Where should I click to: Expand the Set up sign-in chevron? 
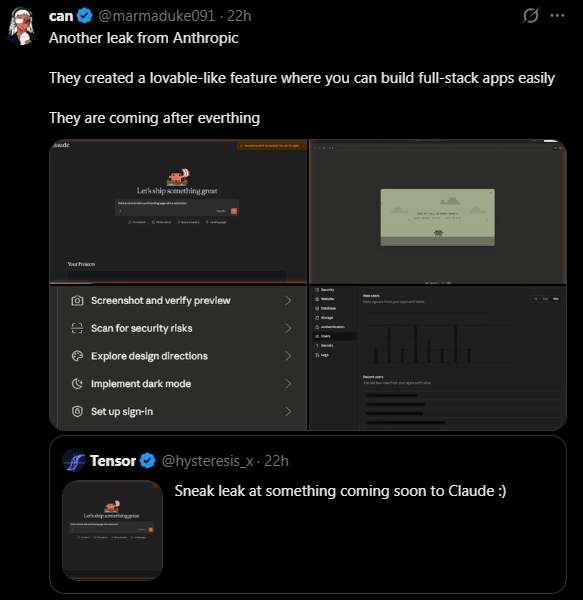(288, 411)
